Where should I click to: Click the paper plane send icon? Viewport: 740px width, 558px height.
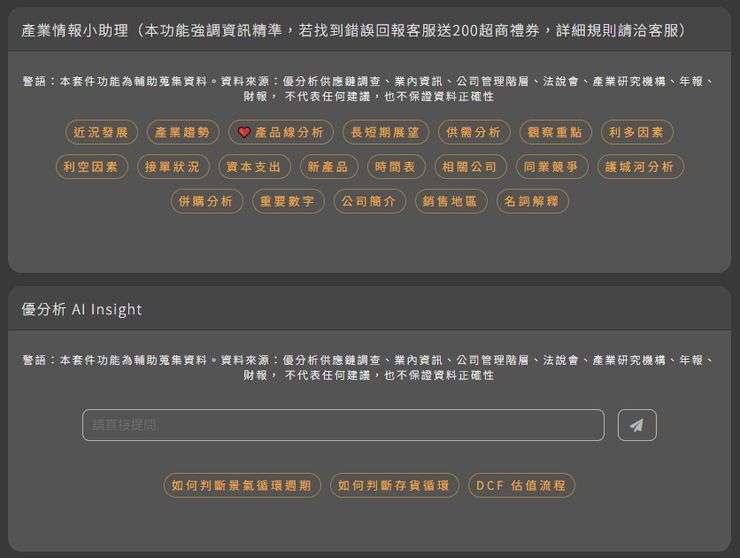[x=637, y=425]
